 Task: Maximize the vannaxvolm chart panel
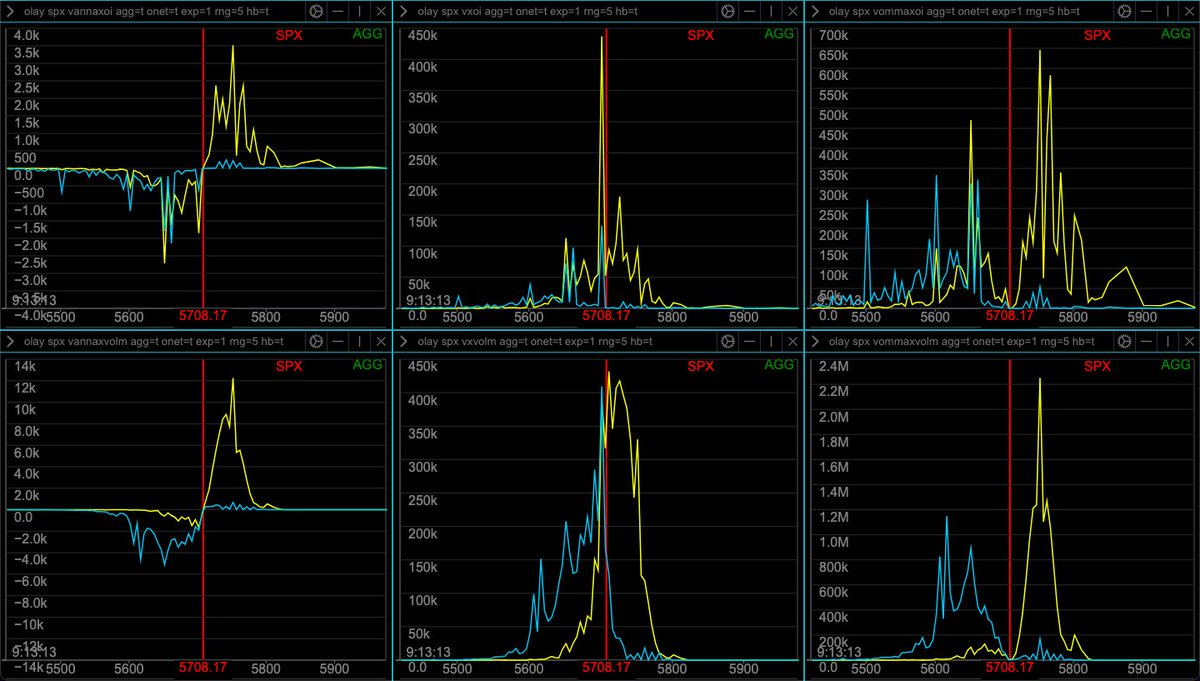pos(360,341)
